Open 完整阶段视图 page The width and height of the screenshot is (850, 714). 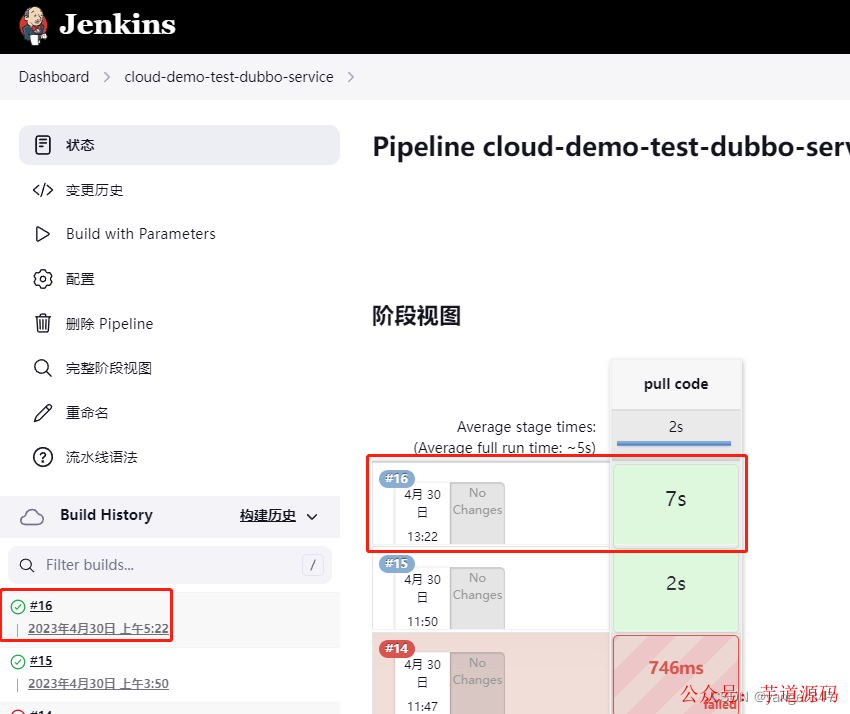(108, 368)
